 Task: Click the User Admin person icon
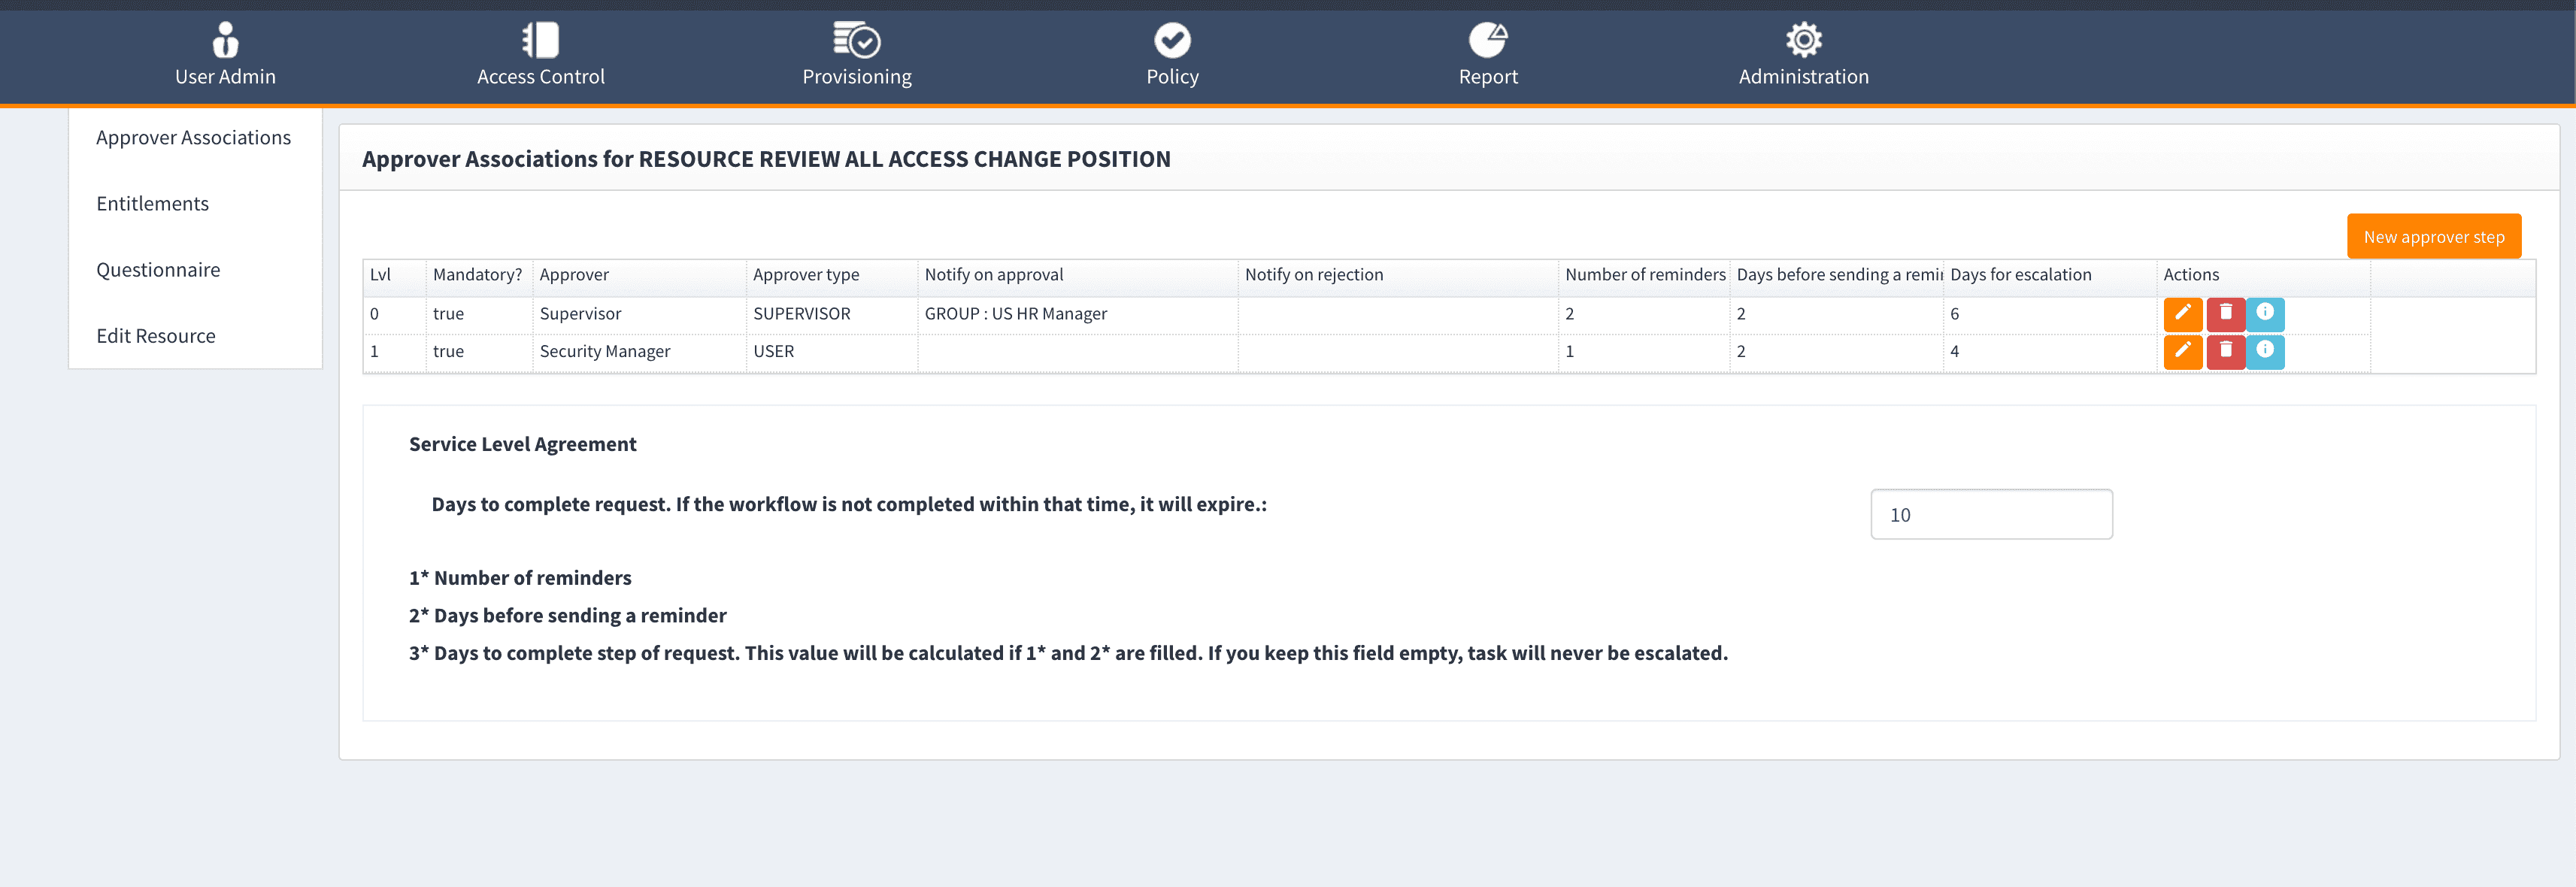225,40
